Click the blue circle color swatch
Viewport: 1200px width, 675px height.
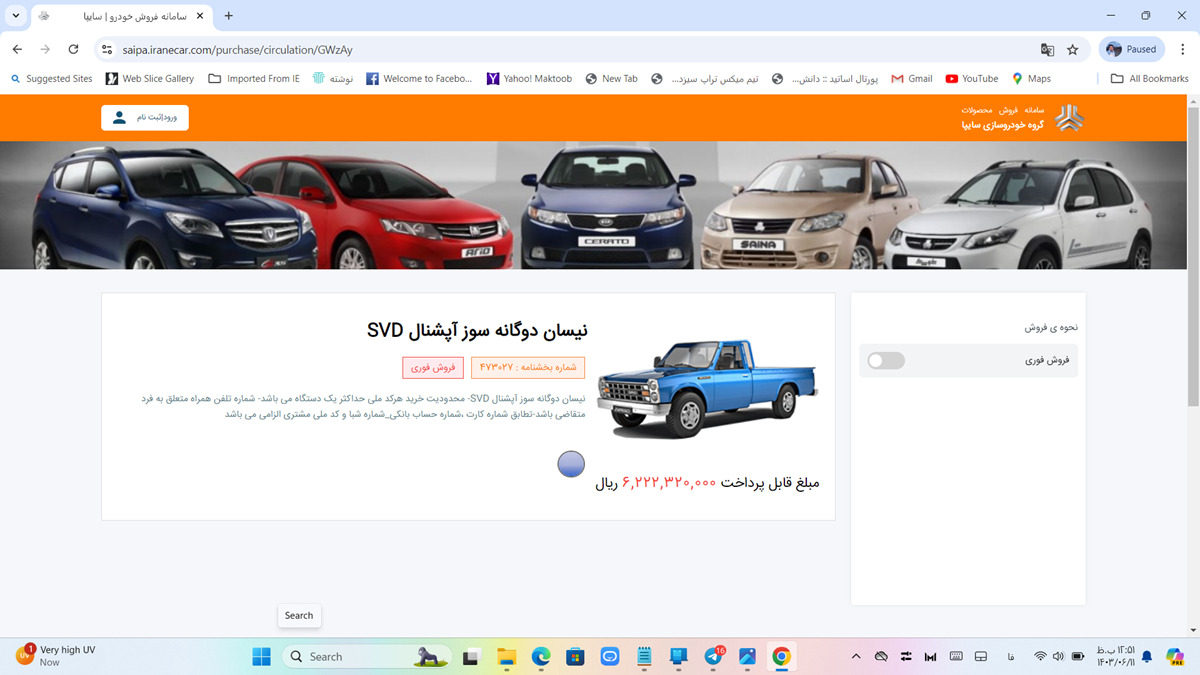pyautogui.click(x=571, y=463)
